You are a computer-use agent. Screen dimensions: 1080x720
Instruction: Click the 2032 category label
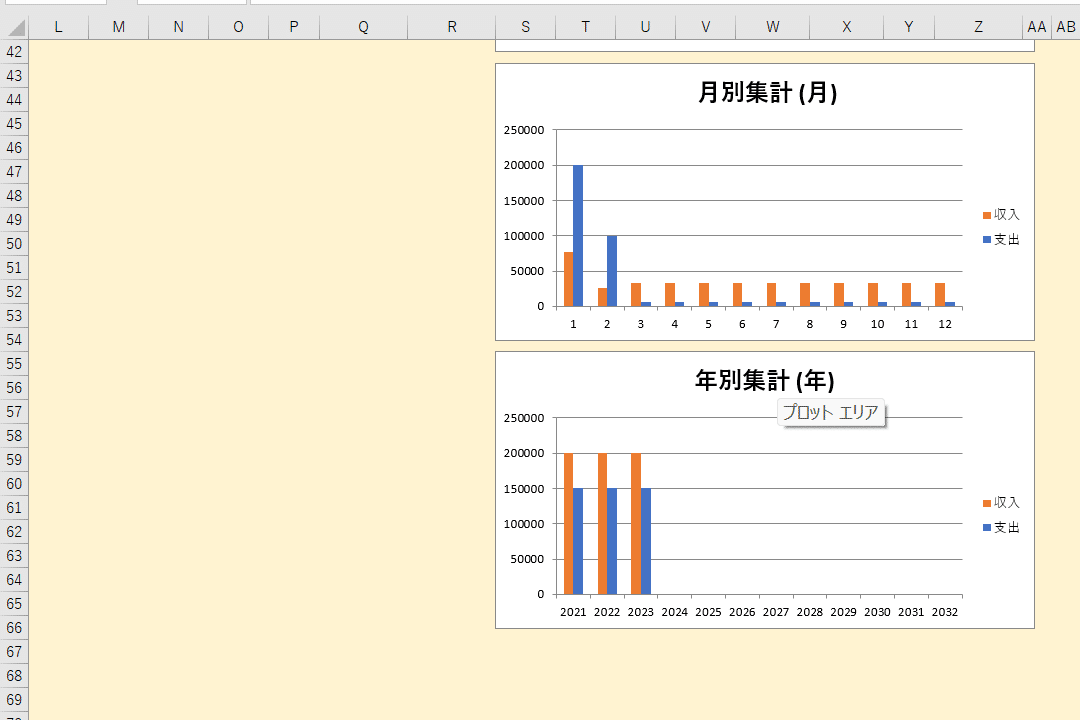945,612
